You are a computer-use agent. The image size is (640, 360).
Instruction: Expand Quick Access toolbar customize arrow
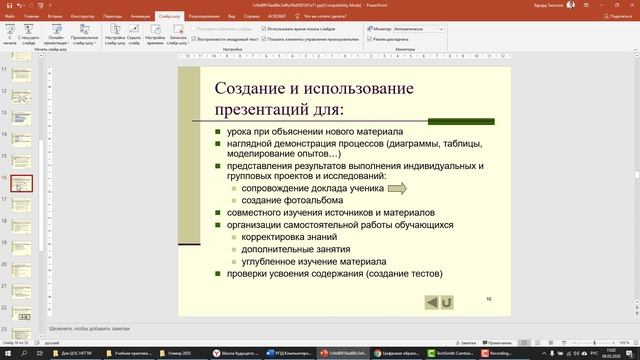click(x=50, y=5)
